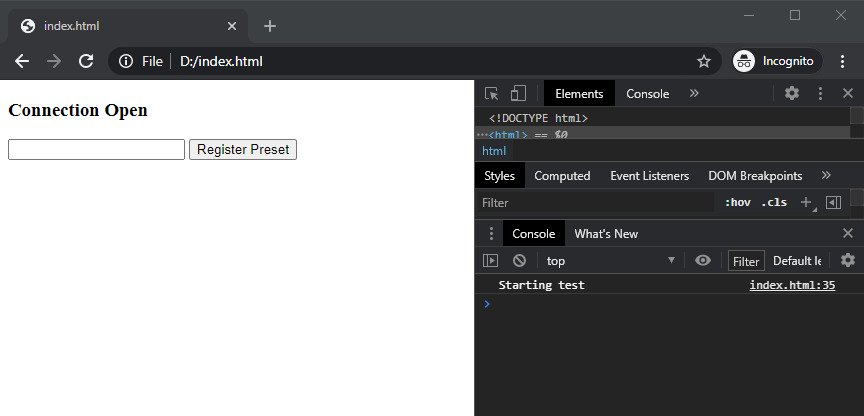Click the Register Preset button

tap(243, 150)
